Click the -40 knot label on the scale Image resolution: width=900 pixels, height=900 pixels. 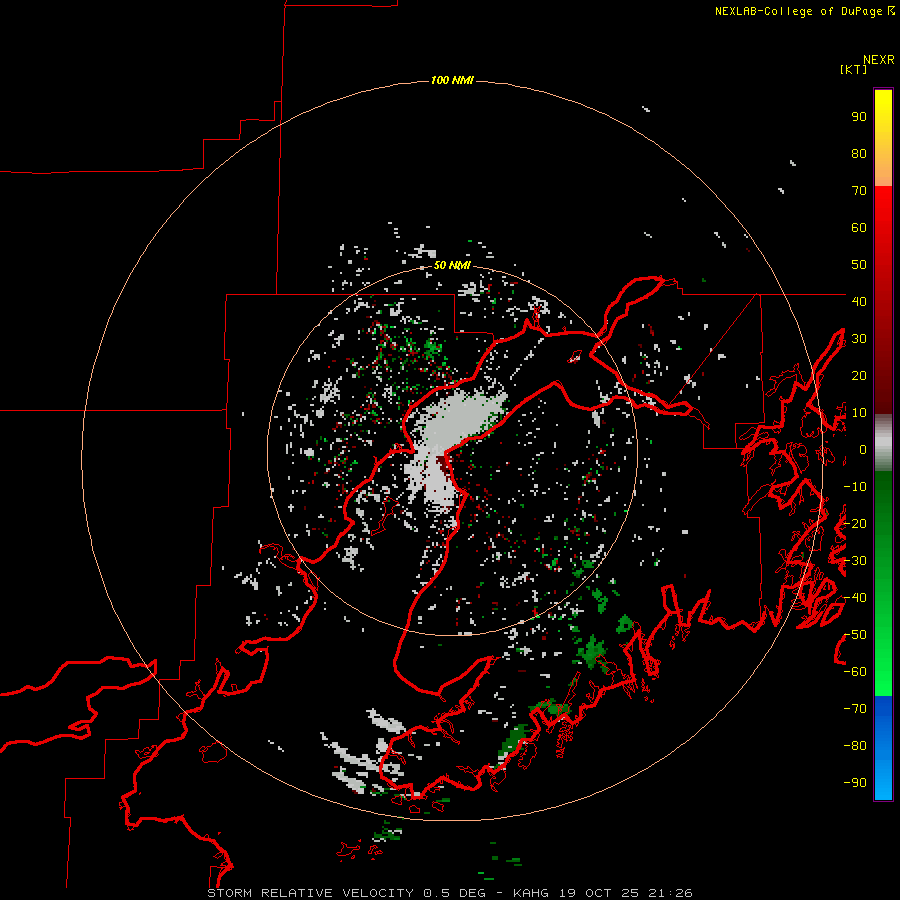pyautogui.click(x=855, y=598)
